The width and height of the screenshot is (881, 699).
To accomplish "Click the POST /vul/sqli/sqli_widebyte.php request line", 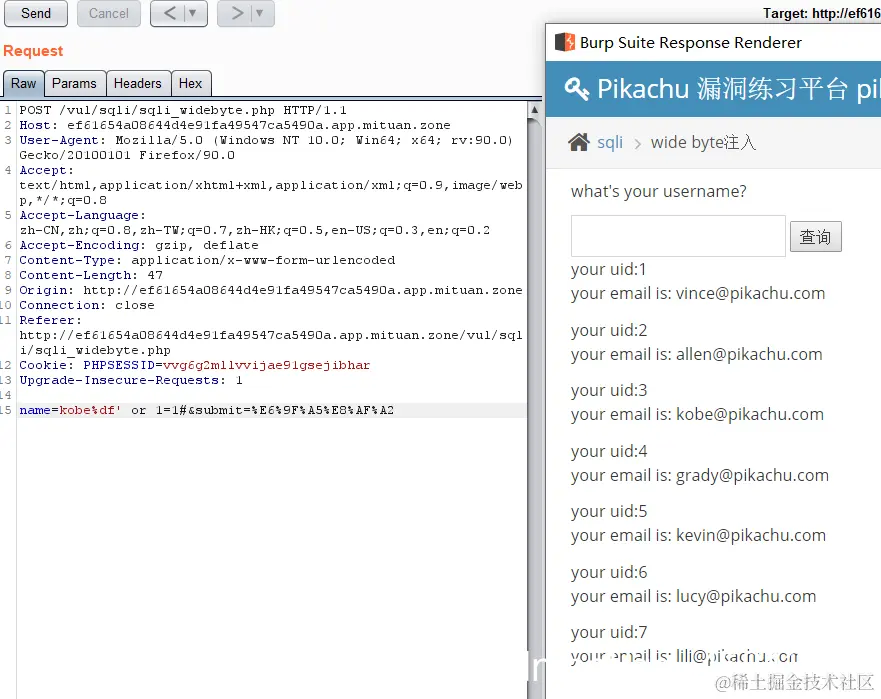I will coord(183,110).
